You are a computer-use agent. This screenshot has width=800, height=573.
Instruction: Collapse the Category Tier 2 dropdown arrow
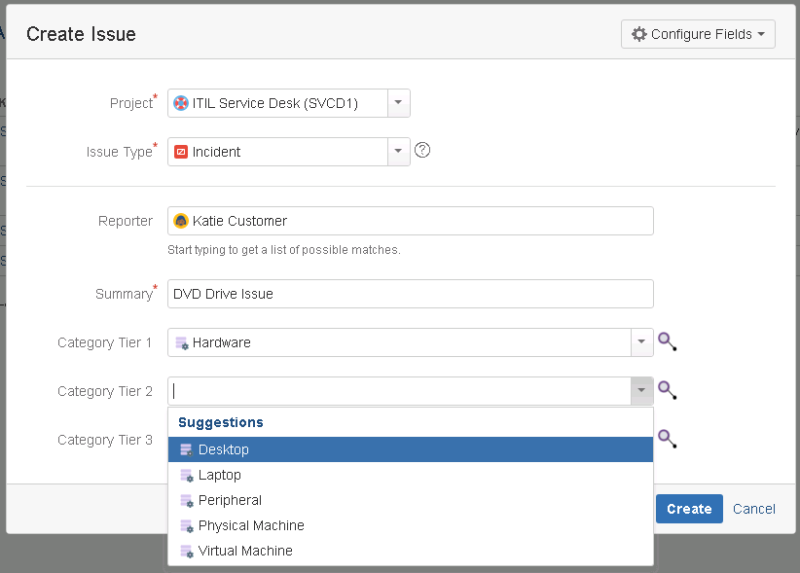[641, 391]
